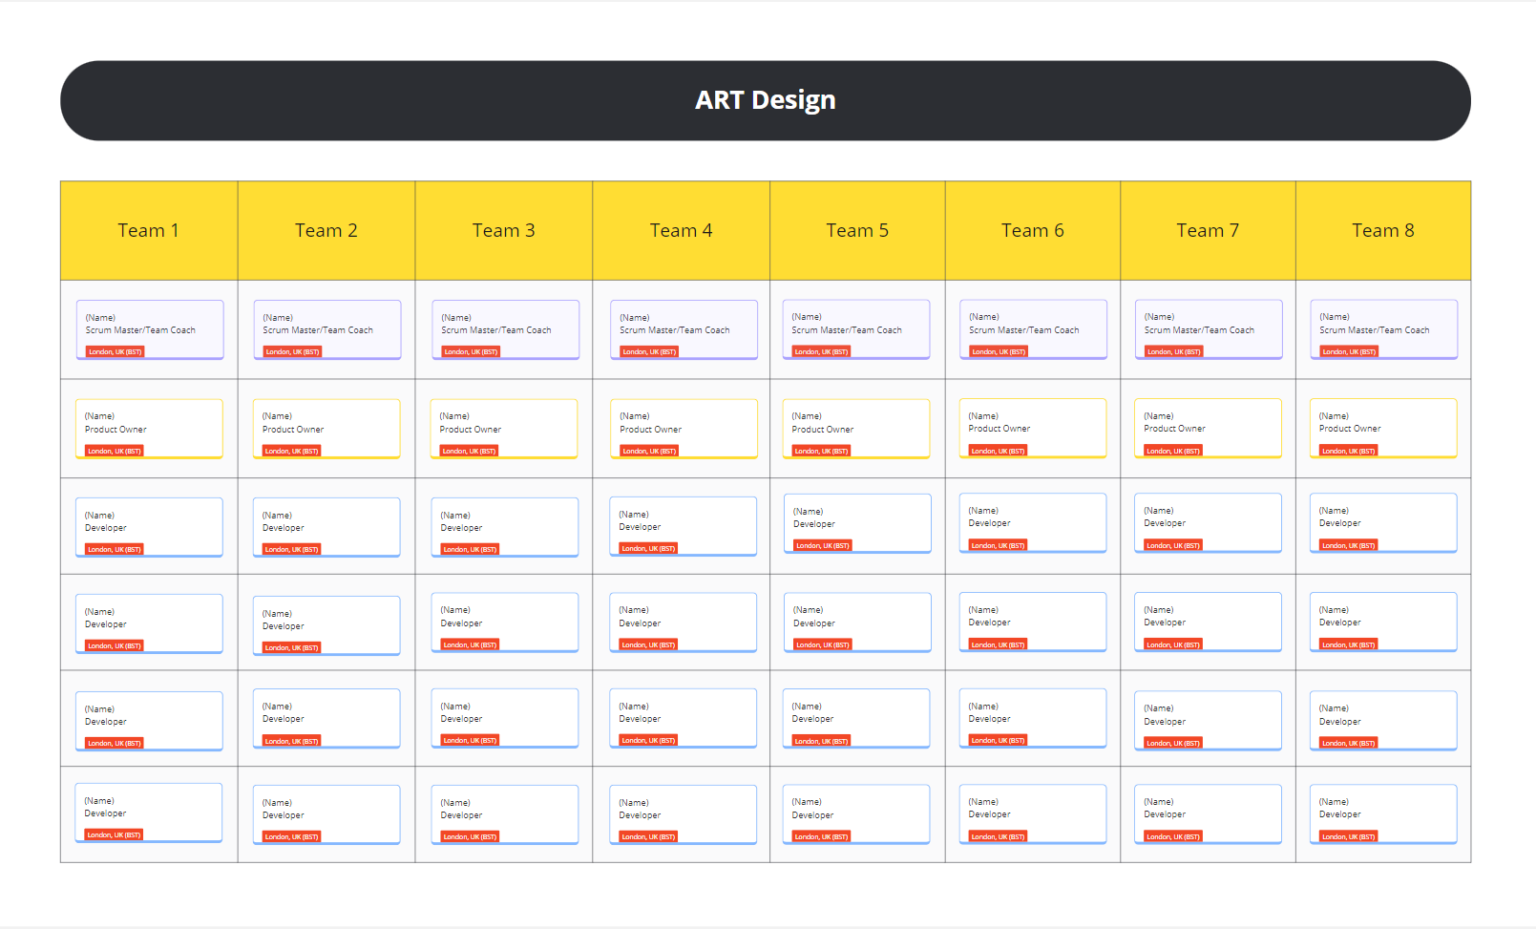
Task: Click the Team 1 header cell
Action: pos(148,230)
